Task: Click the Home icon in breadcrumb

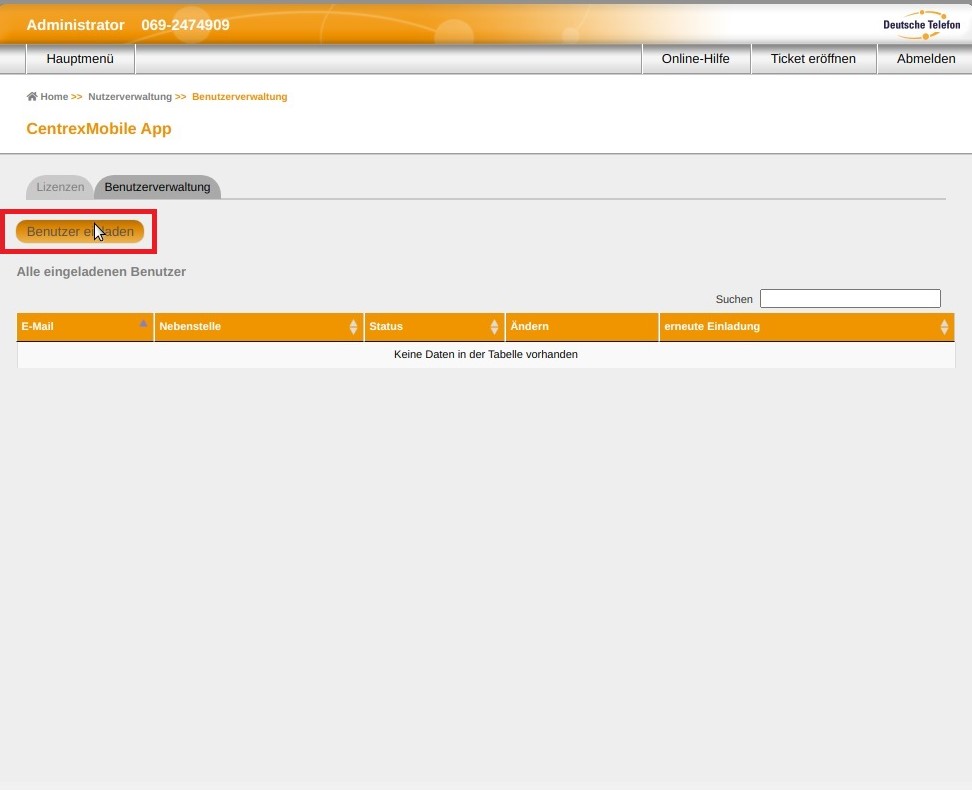Action: (x=32, y=96)
